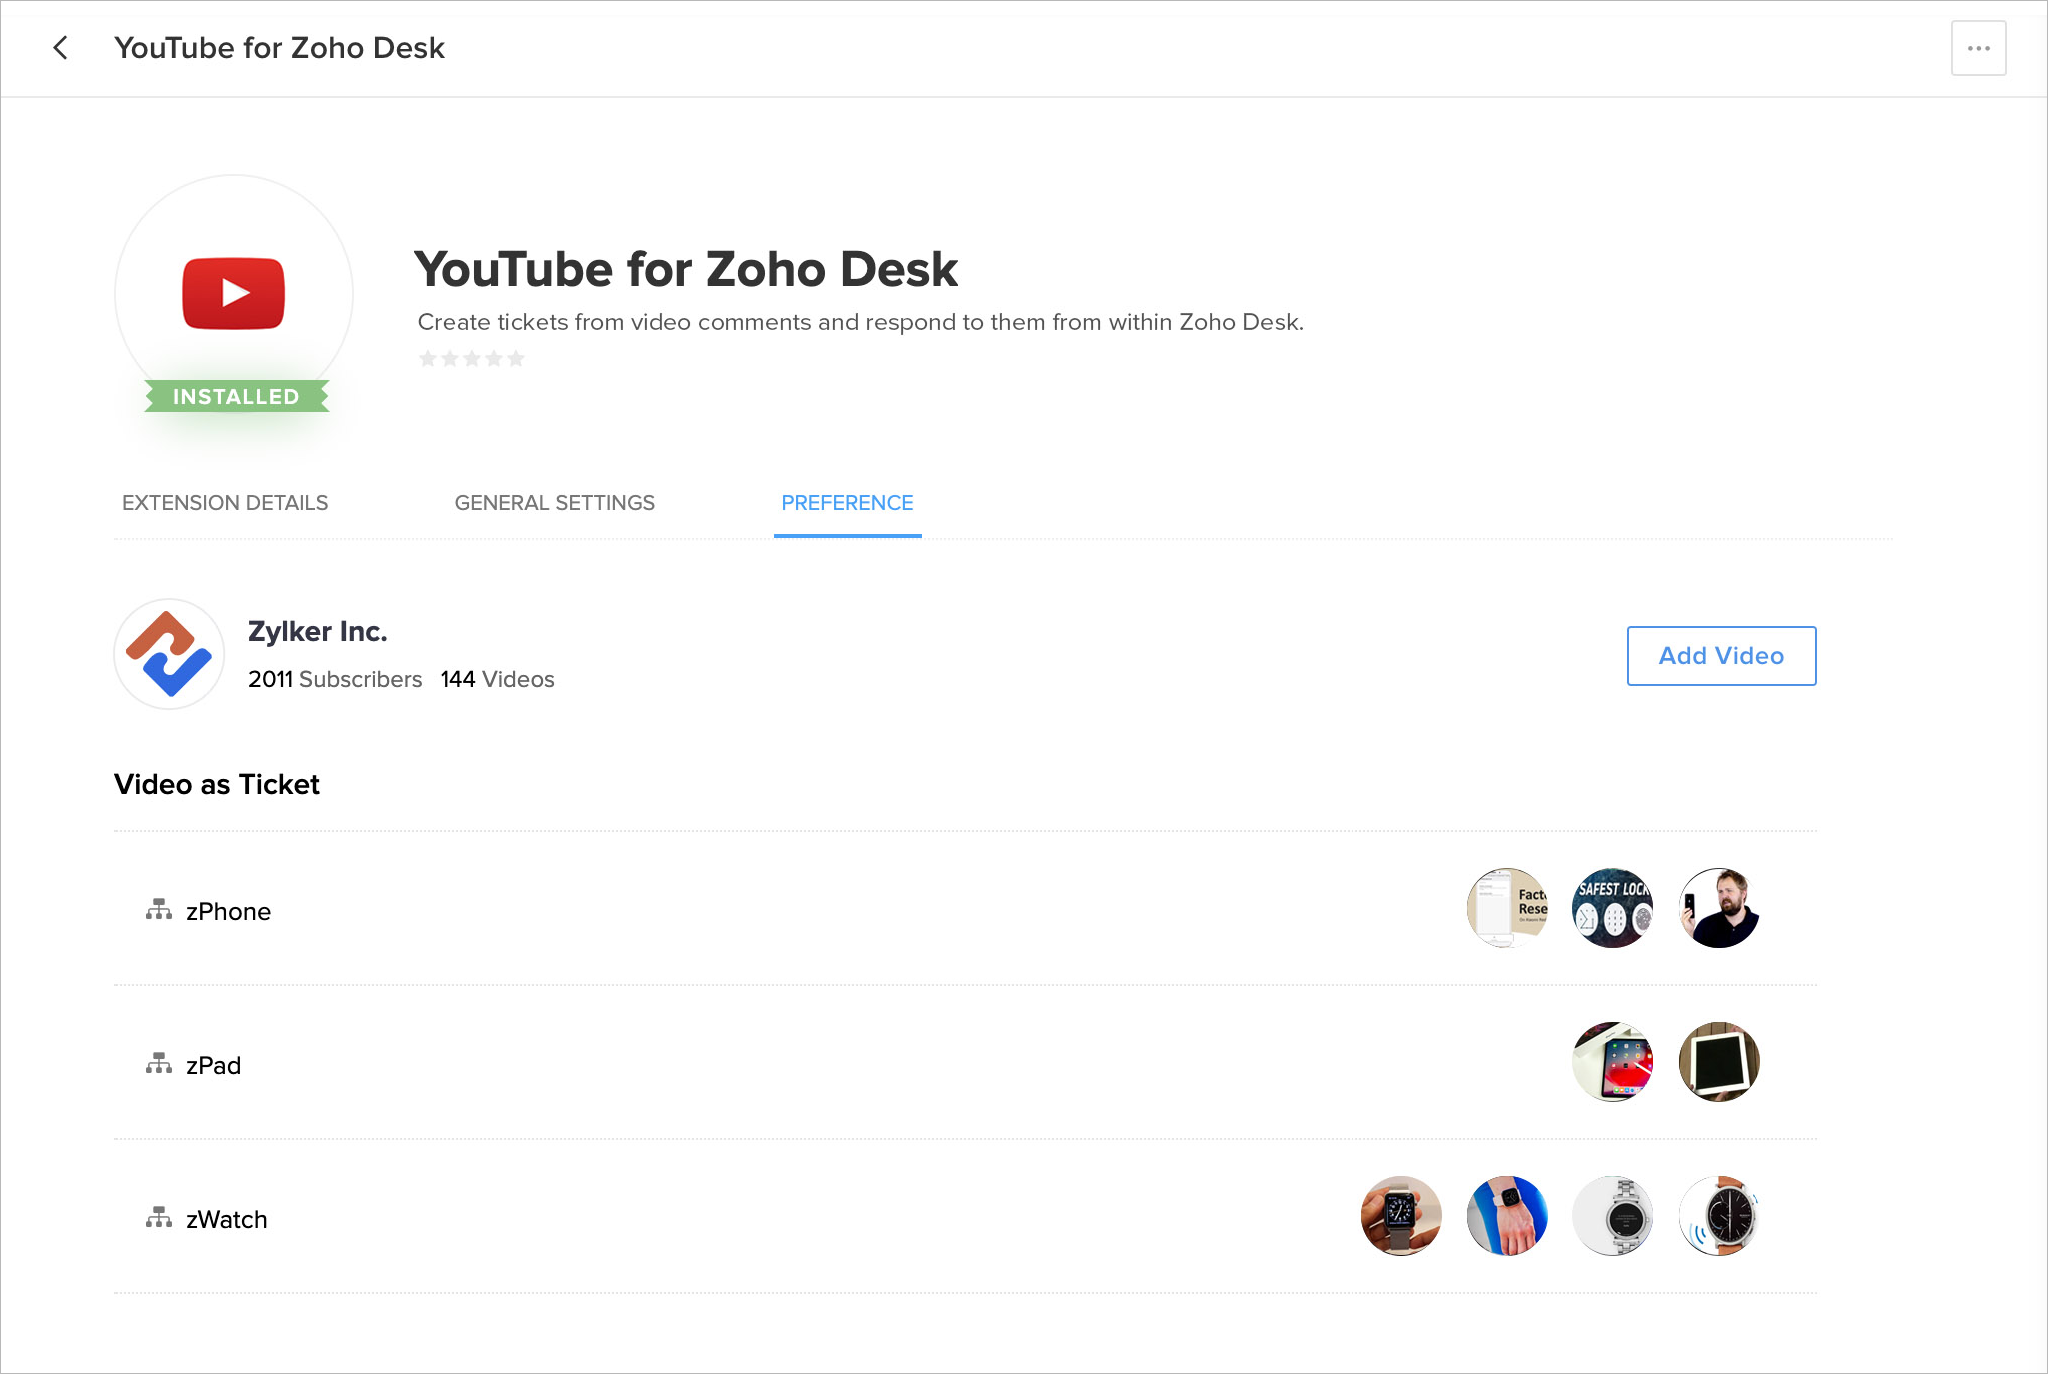
Task: Click the zPhone department icon
Action: pyautogui.click(x=158, y=910)
